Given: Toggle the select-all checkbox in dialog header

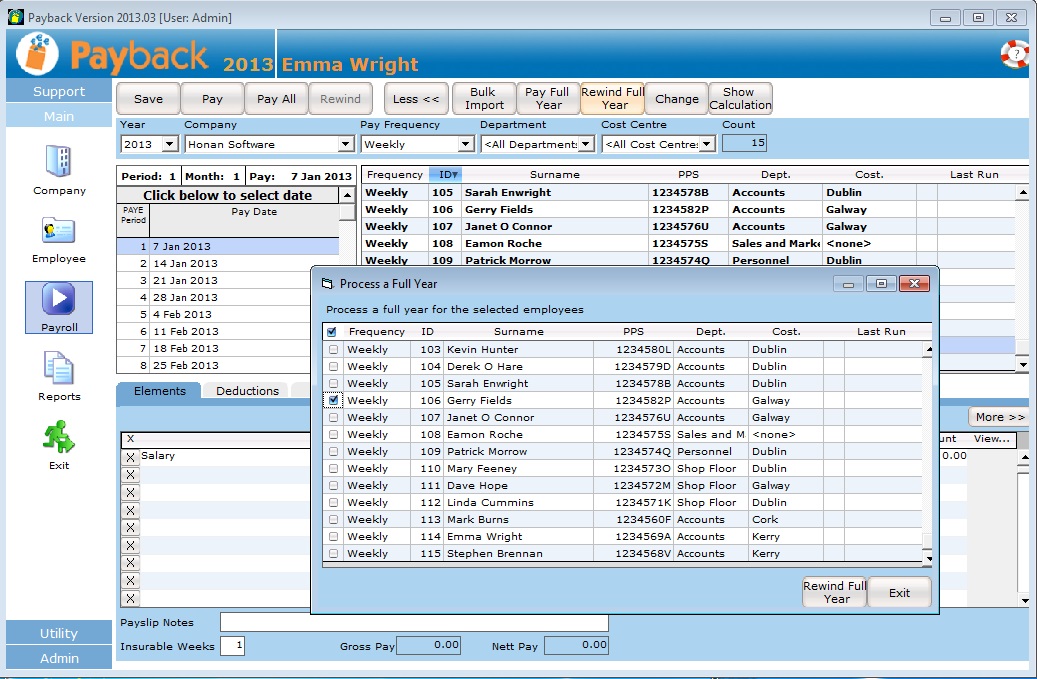Looking at the screenshot, I should coord(332,332).
